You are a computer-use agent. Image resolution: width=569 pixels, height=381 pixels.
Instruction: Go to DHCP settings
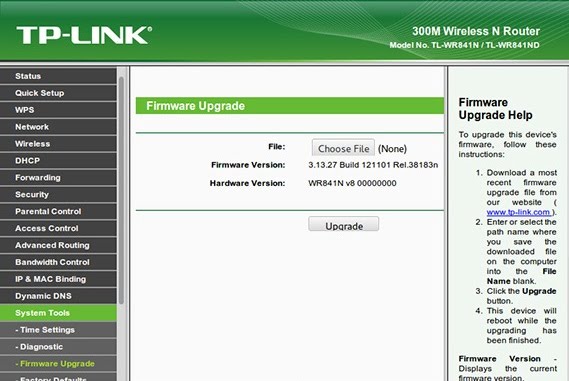pyautogui.click(x=58, y=161)
